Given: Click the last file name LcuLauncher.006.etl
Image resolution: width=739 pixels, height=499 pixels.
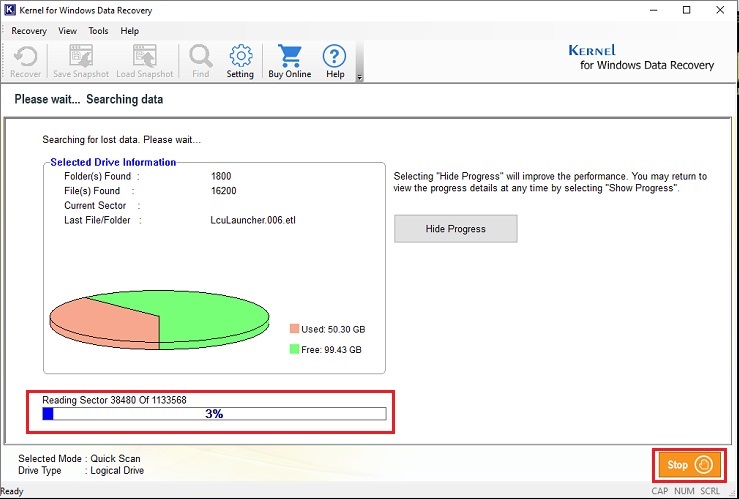Looking at the screenshot, I should pos(253,220).
